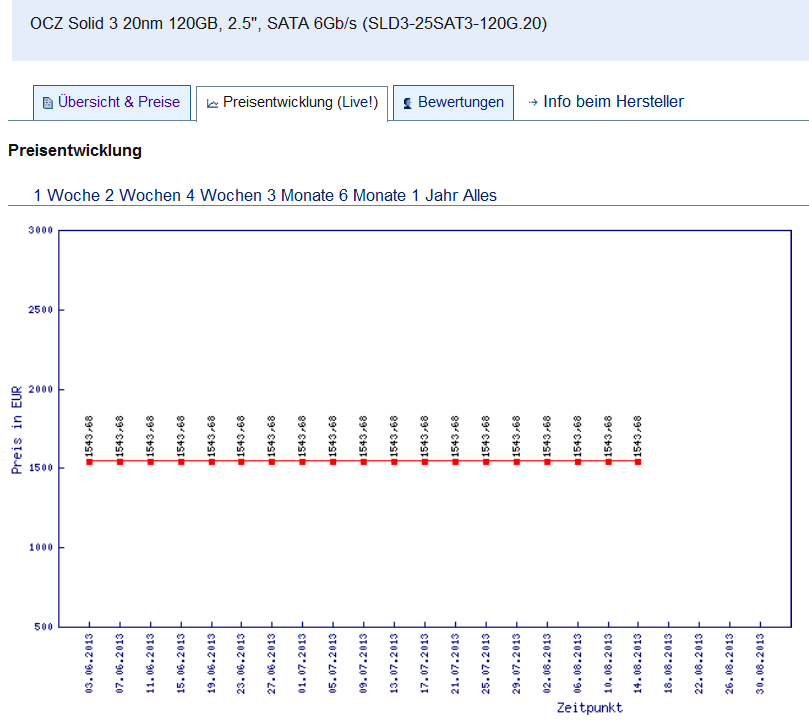Click the 18.08.2013 date label
The height and width of the screenshot is (726, 809).
coord(669,664)
